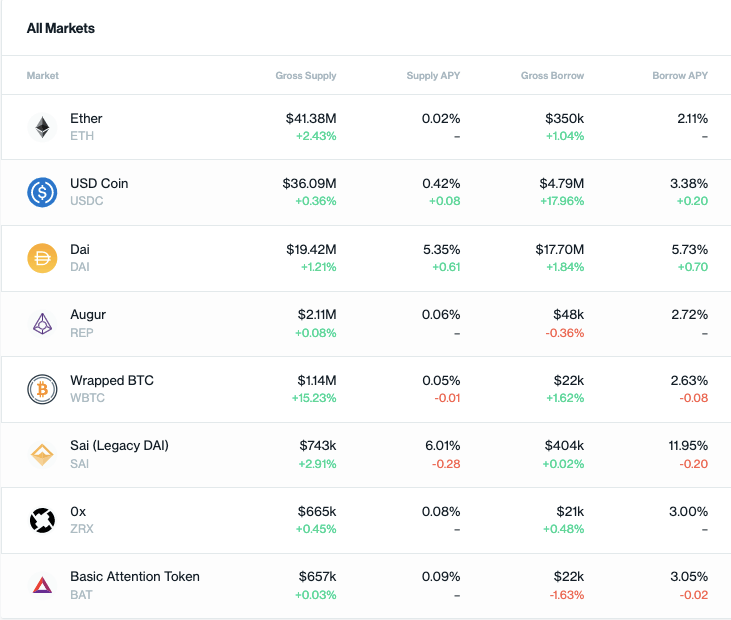Sort by Supply APY column header
Viewport: 731px width, 620px height.
433,76
